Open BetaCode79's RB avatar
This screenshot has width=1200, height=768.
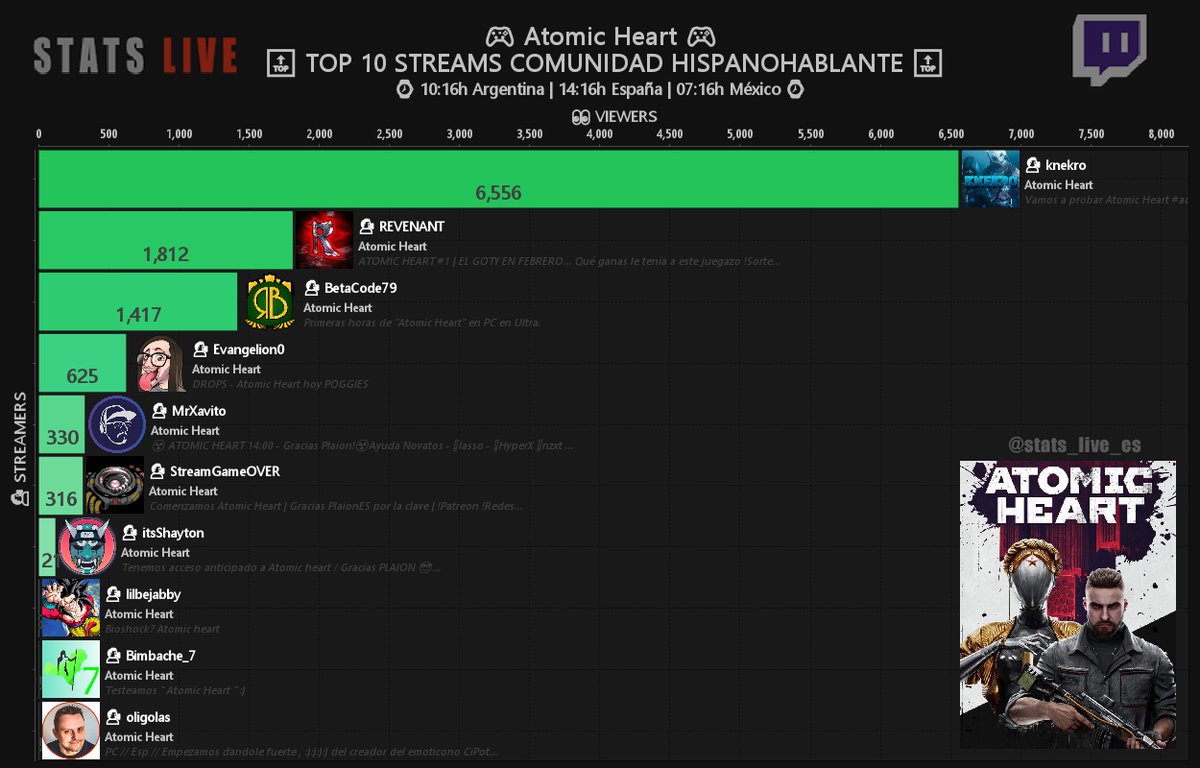(270, 302)
